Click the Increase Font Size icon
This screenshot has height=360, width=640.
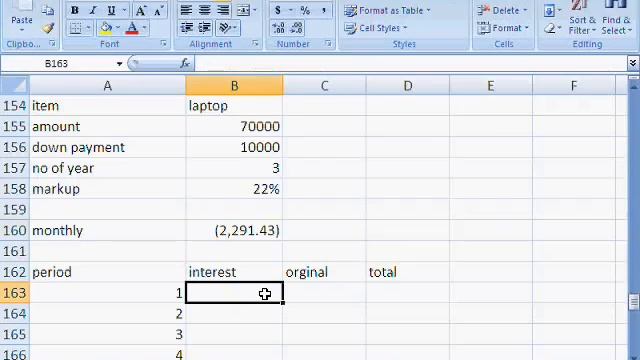[x=140, y=10]
